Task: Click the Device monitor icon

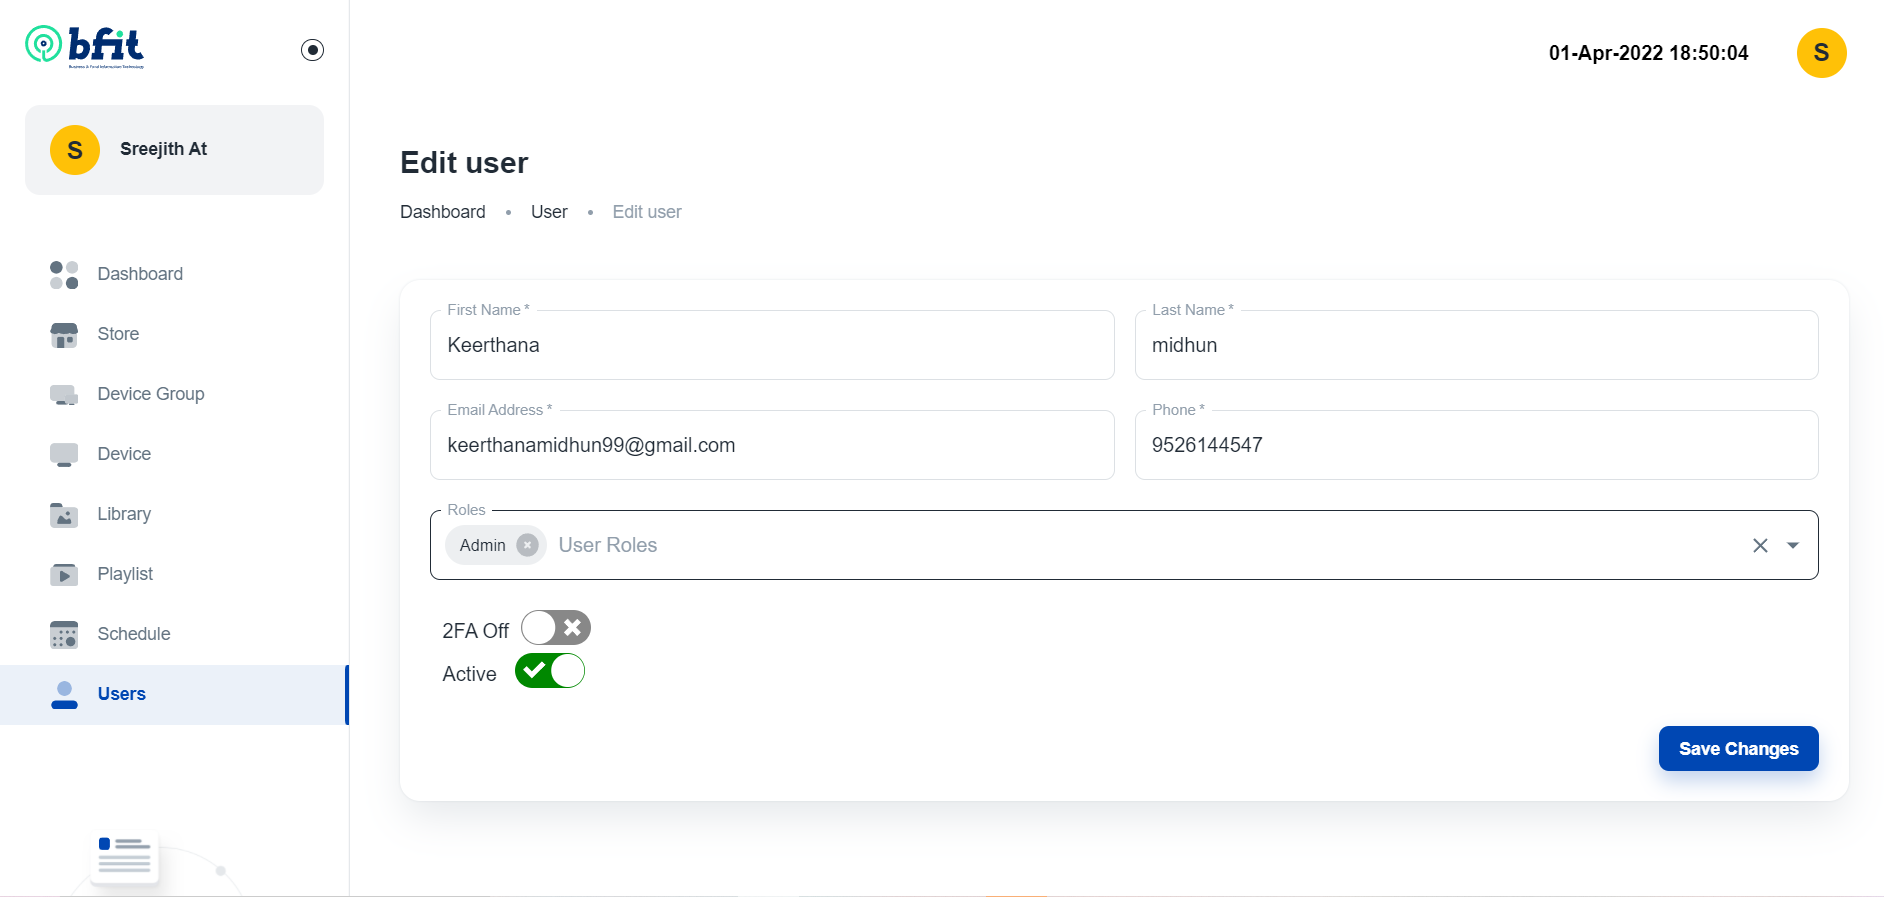Action: coord(64,454)
